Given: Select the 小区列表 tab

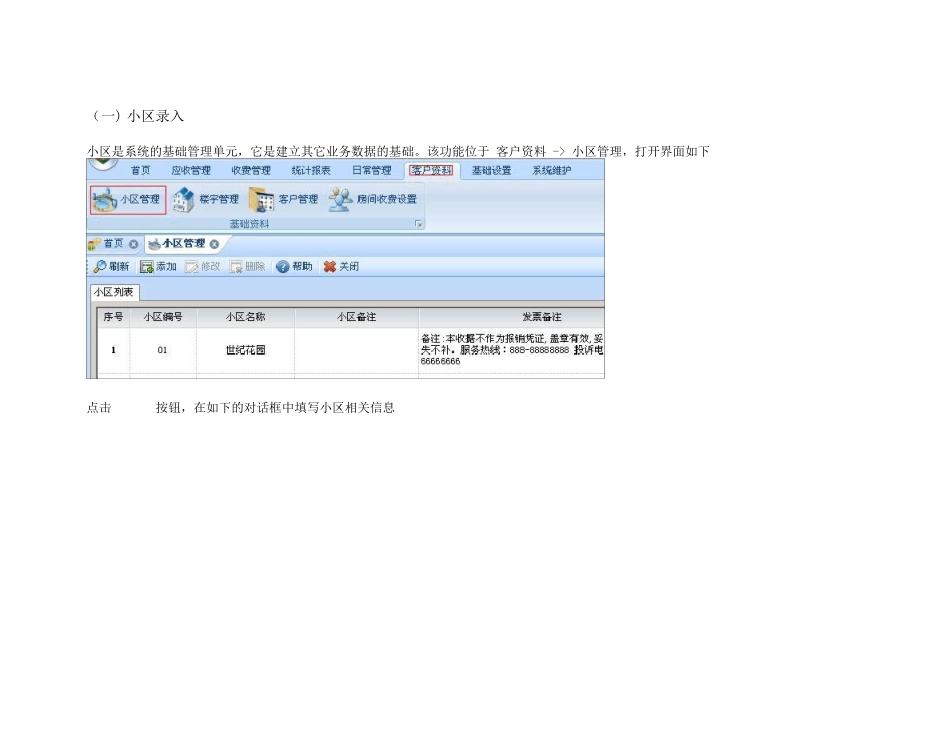Looking at the screenshot, I should (114, 293).
